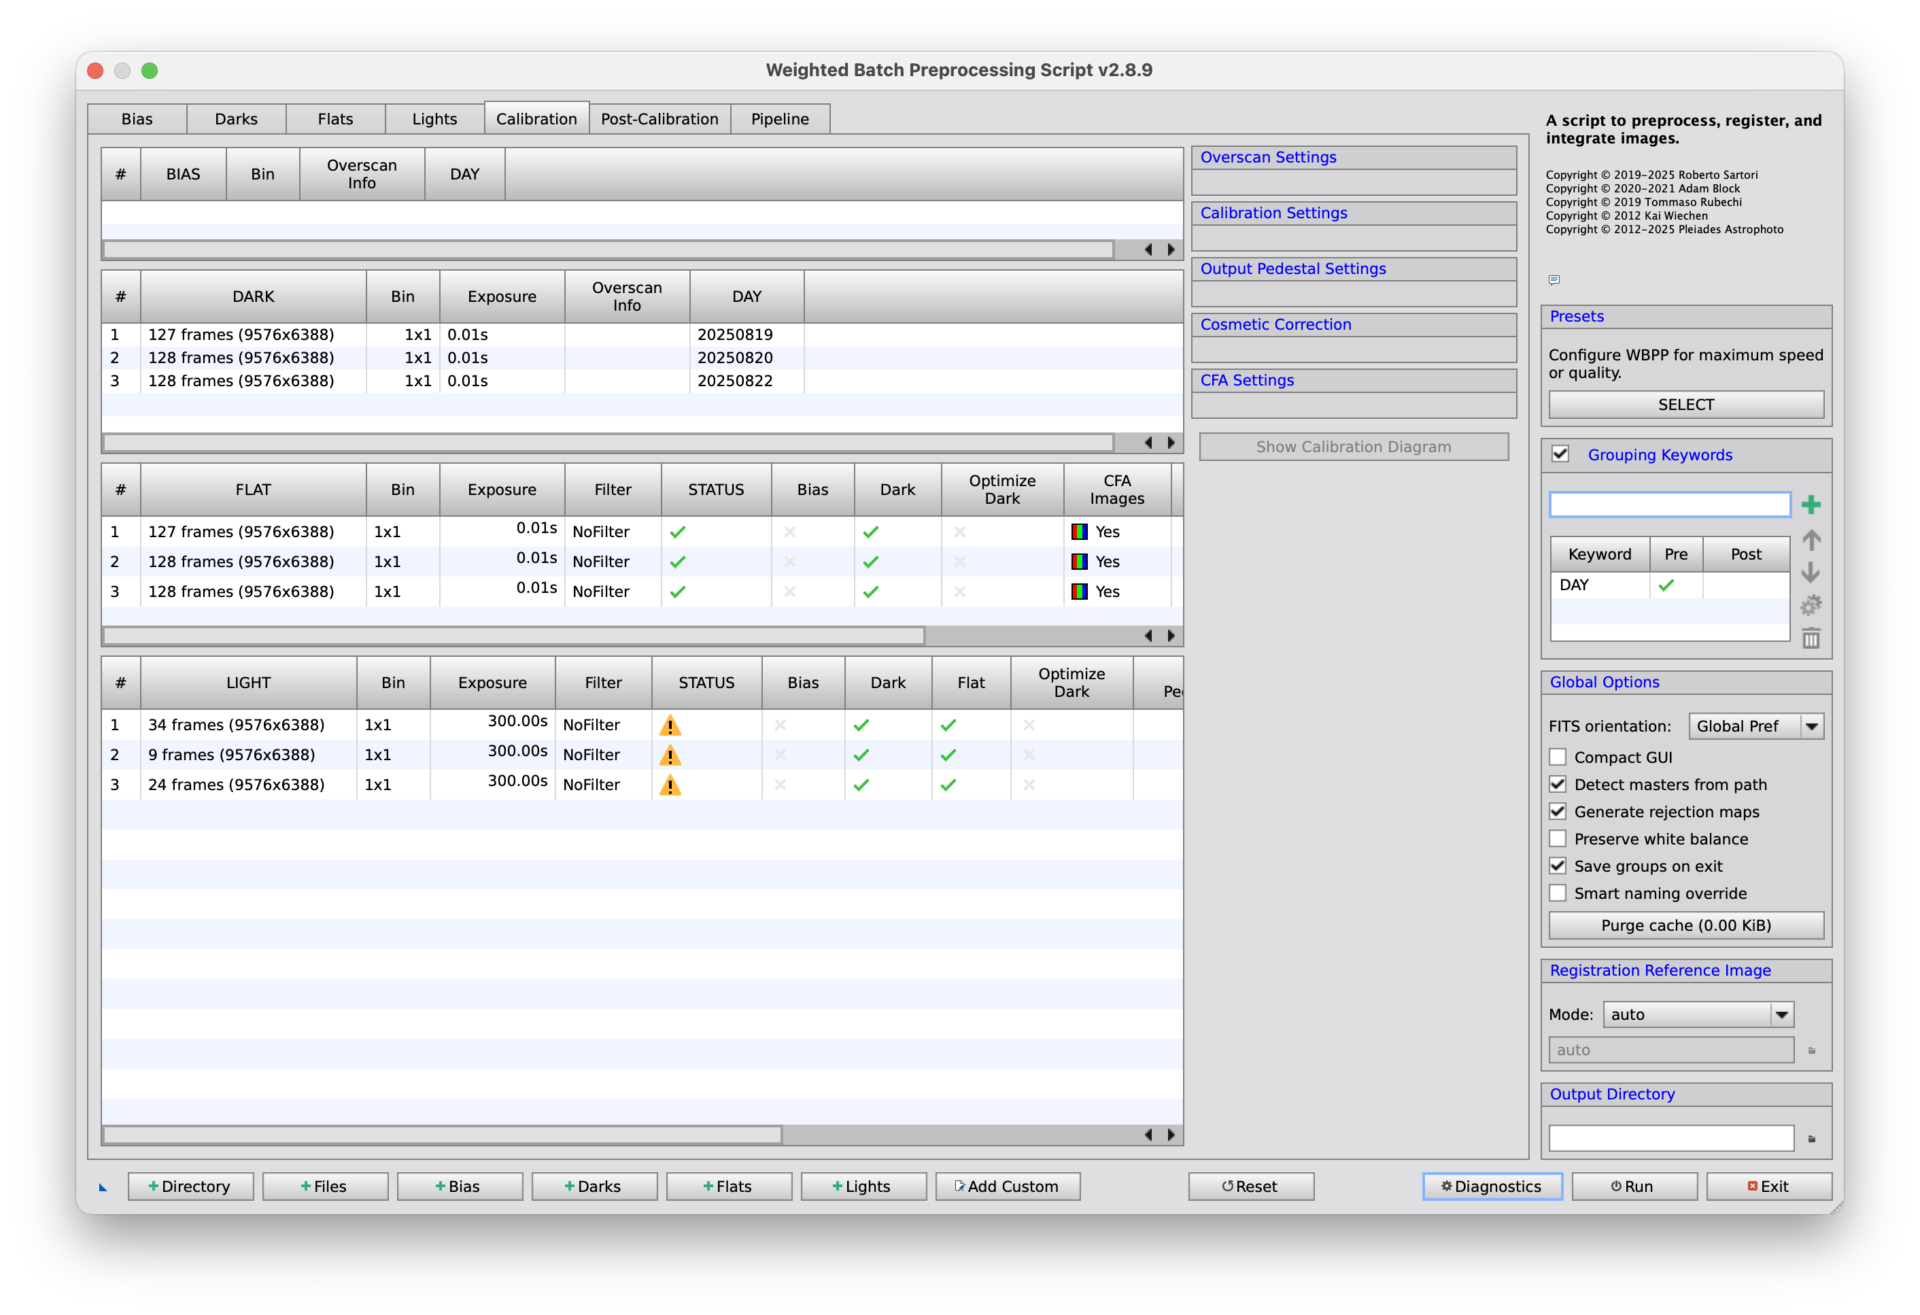1920x1315 pixels.
Task: Click the green add keyword plus icon
Action: pyautogui.click(x=1811, y=505)
